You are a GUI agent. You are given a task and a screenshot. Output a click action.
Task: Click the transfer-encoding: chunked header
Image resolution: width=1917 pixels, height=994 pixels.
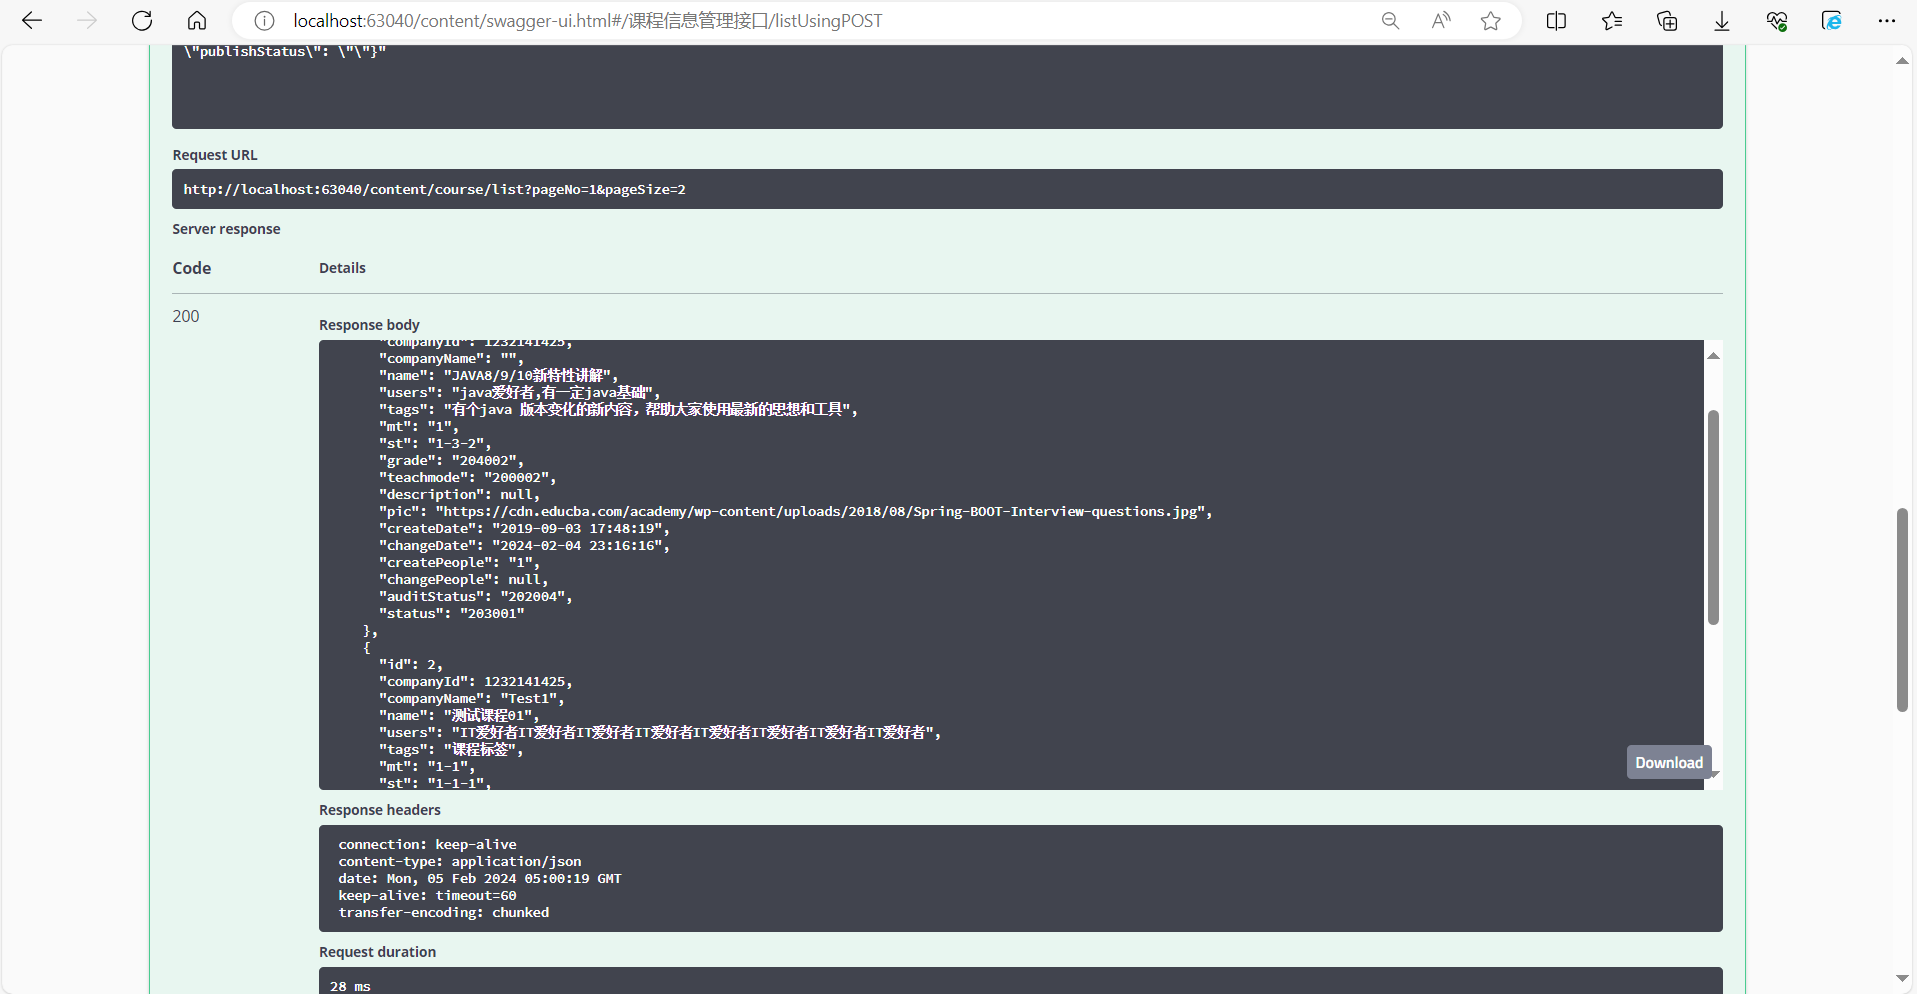click(x=443, y=912)
